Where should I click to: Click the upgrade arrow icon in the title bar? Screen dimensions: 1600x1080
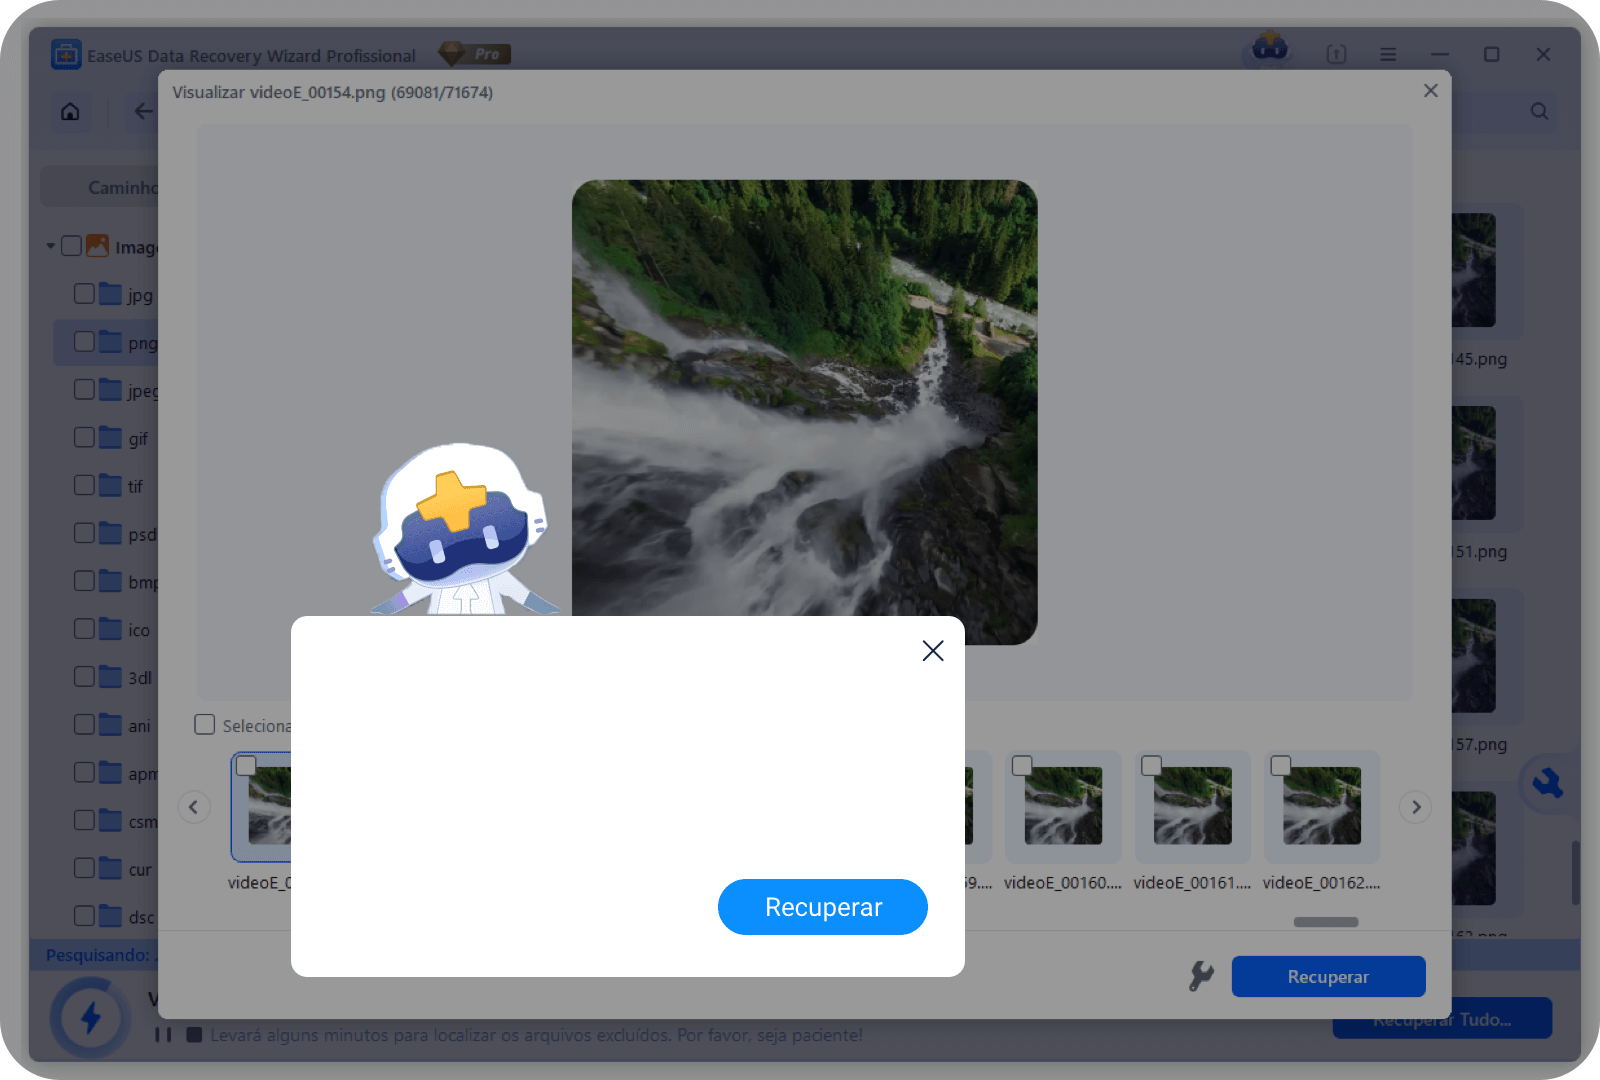tap(1336, 54)
